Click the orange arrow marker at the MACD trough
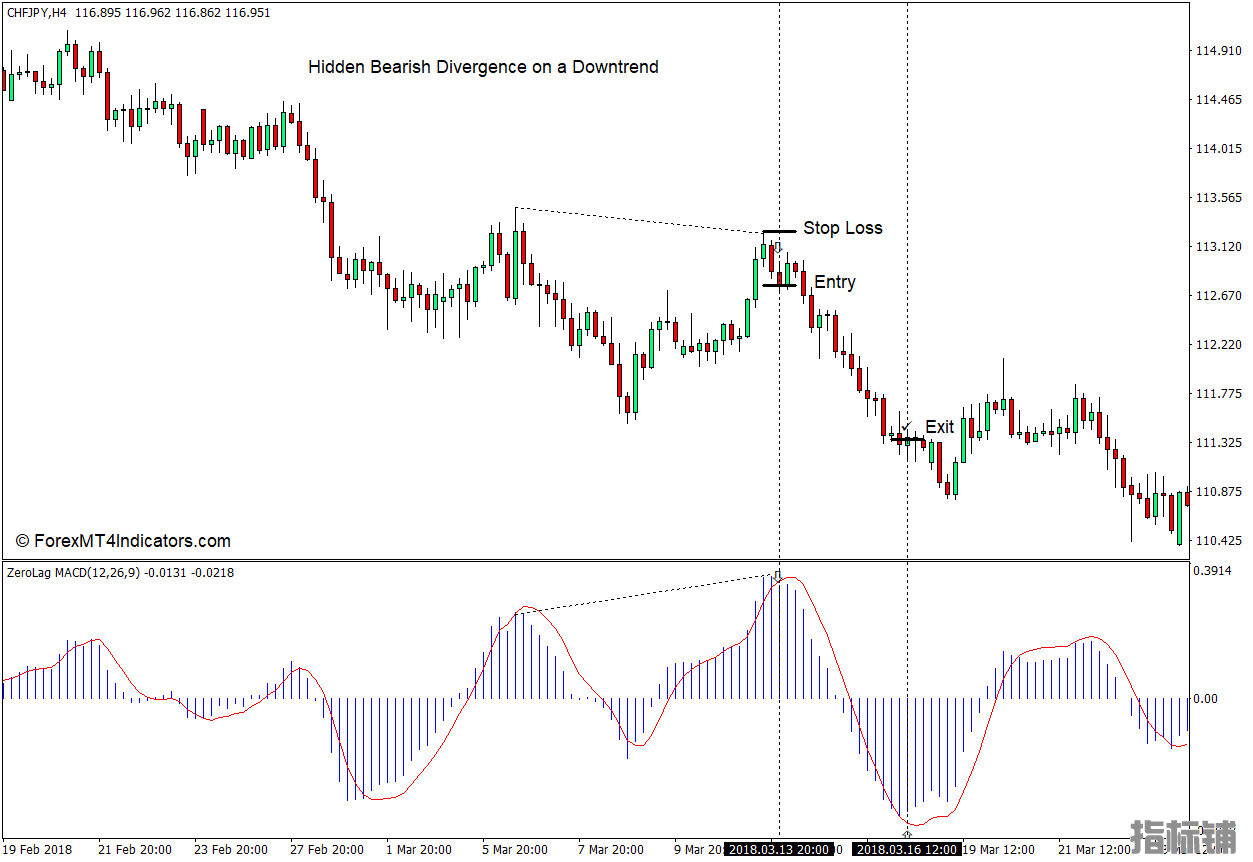The height and width of the screenshot is (862, 1253). (x=907, y=833)
